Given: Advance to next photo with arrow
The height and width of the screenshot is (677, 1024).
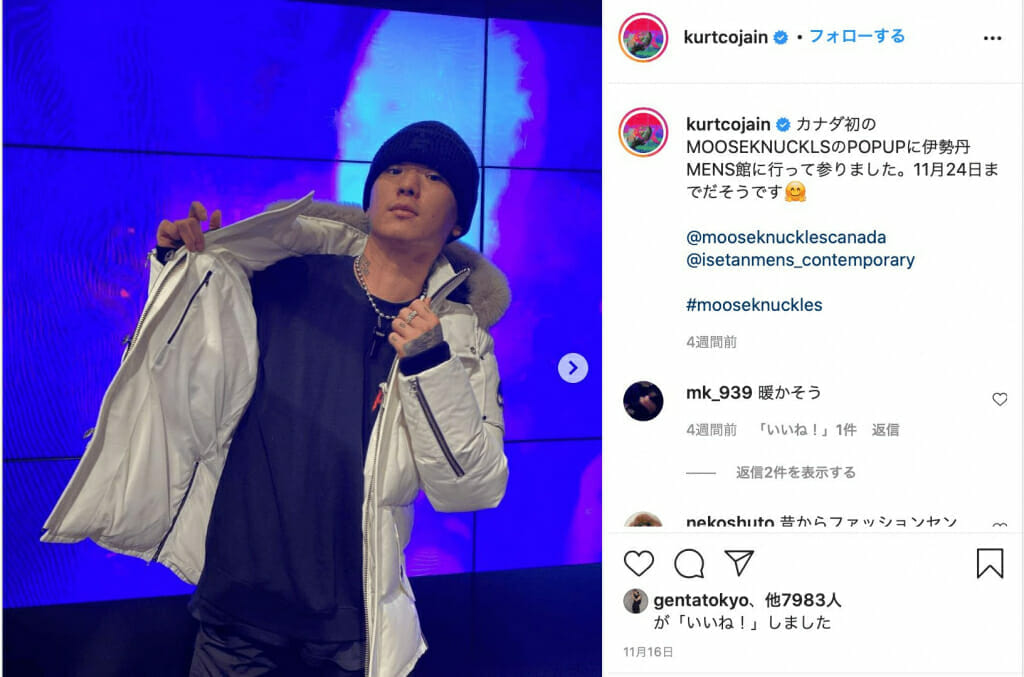Looking at the screenshot, I should point(573,368).
